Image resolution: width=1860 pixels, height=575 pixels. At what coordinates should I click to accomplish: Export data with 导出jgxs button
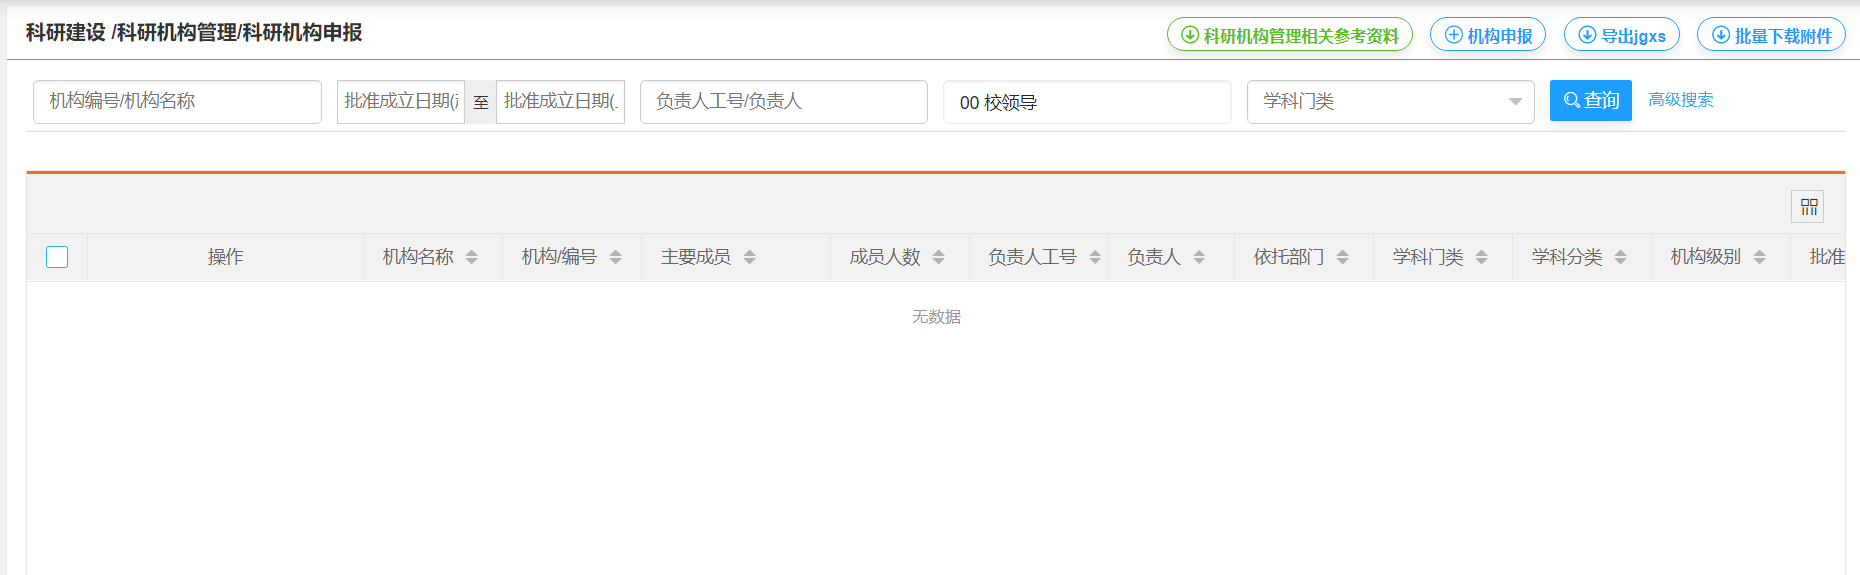[x=1621, y=35]
